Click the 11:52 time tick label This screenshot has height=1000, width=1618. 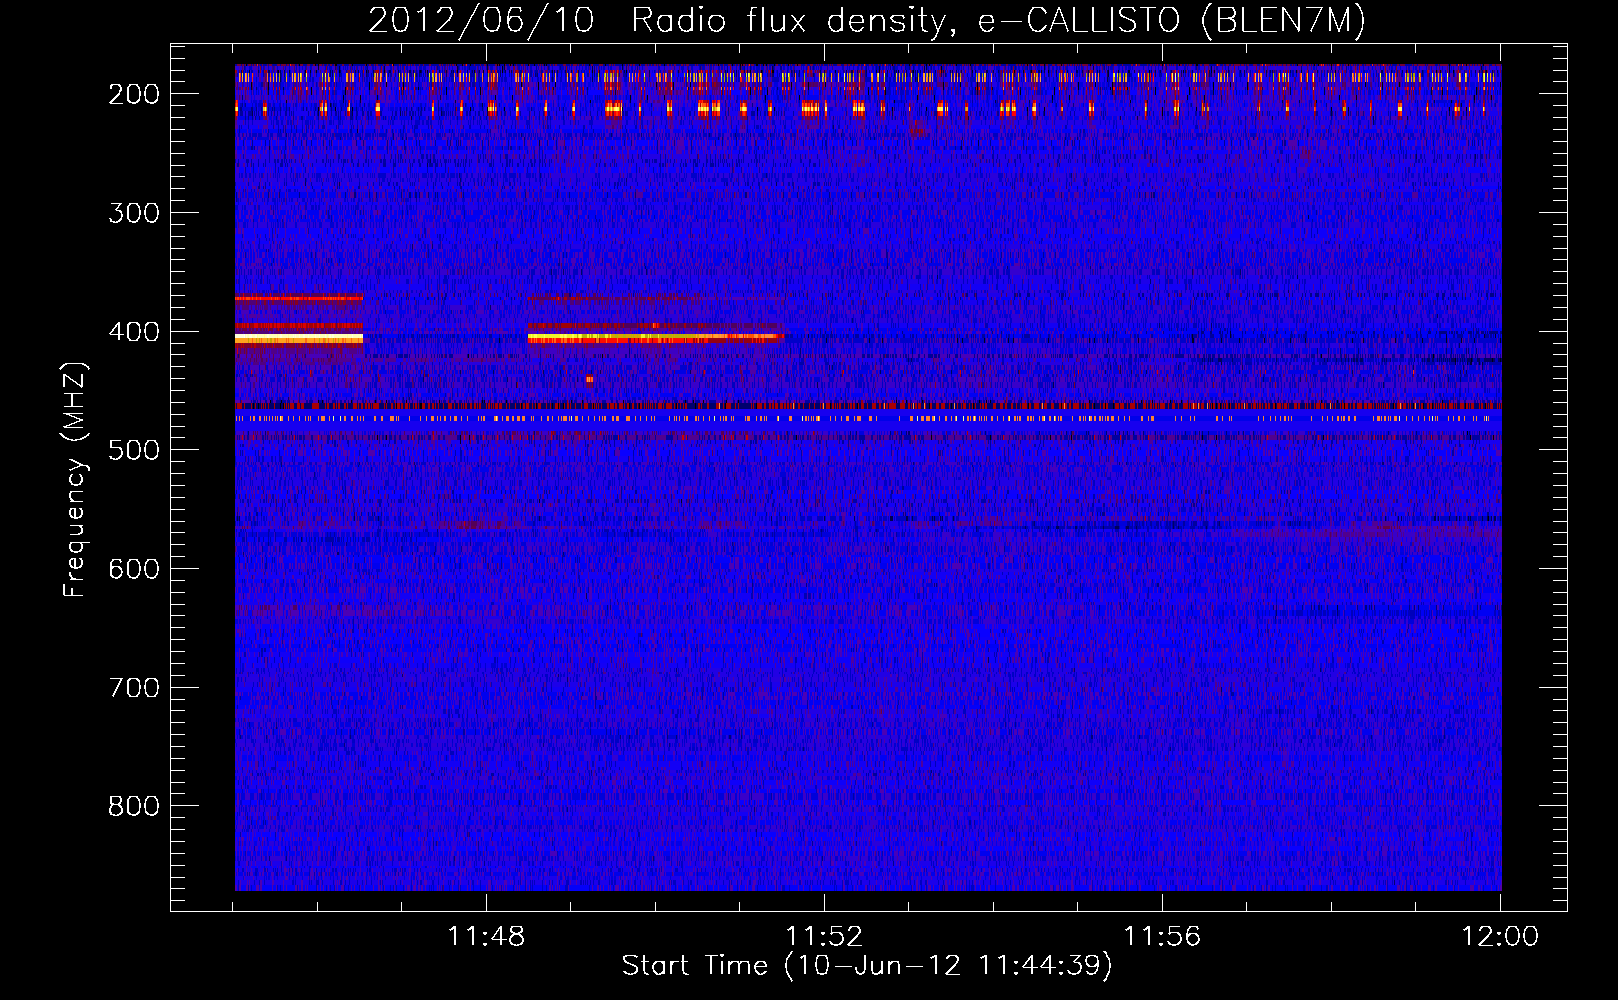tap(824, 936)
